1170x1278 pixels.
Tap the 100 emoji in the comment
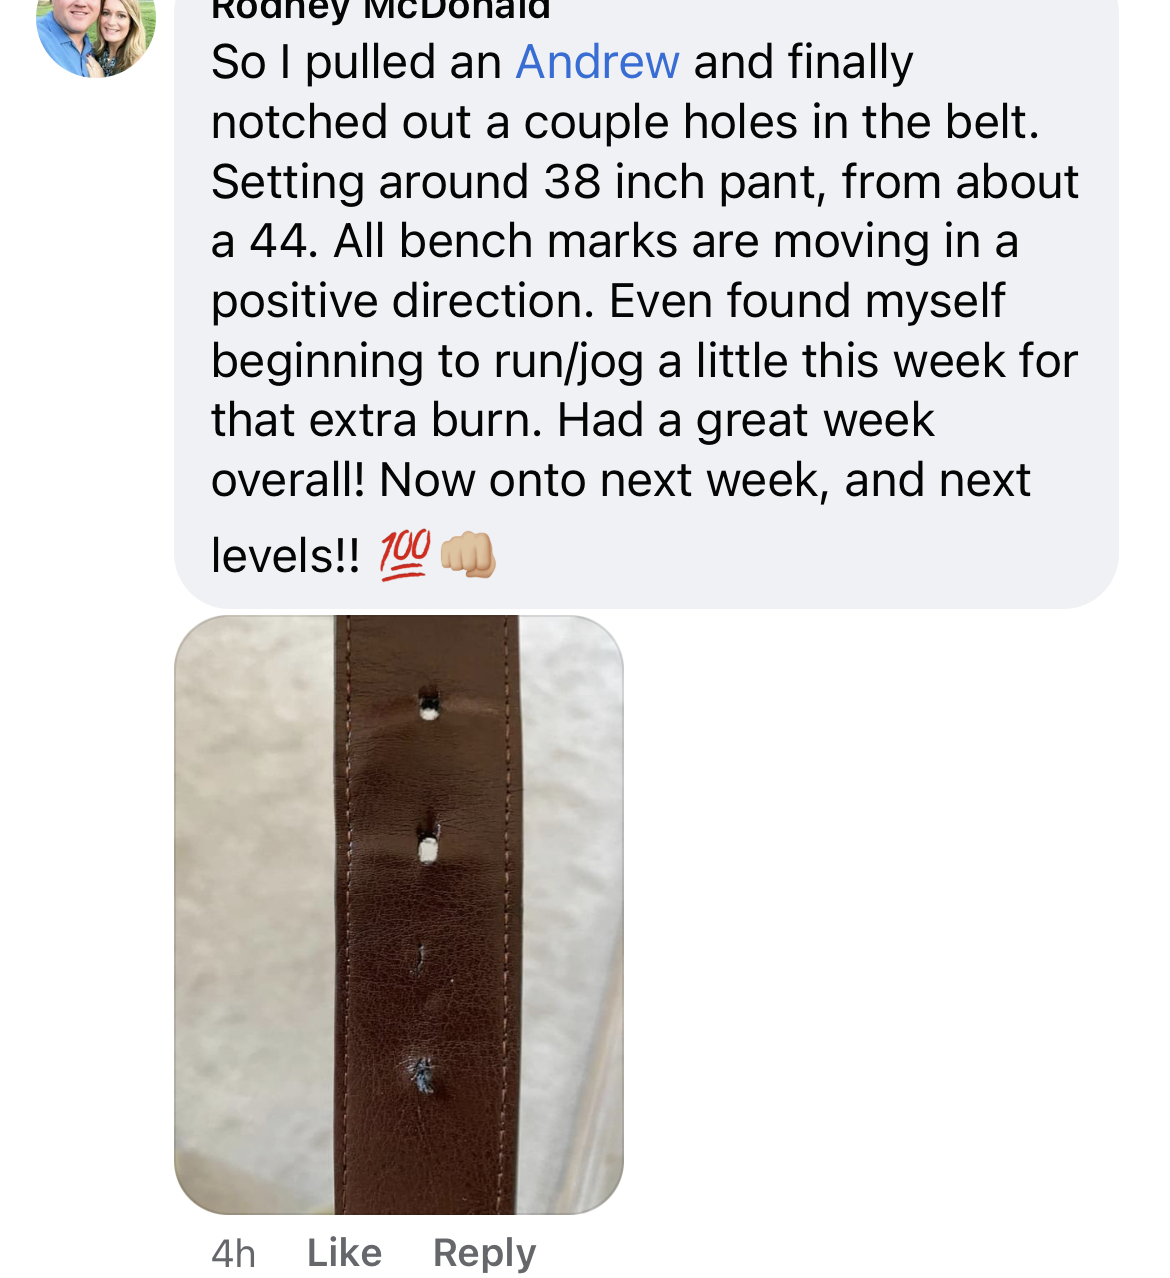pos(405,555)
